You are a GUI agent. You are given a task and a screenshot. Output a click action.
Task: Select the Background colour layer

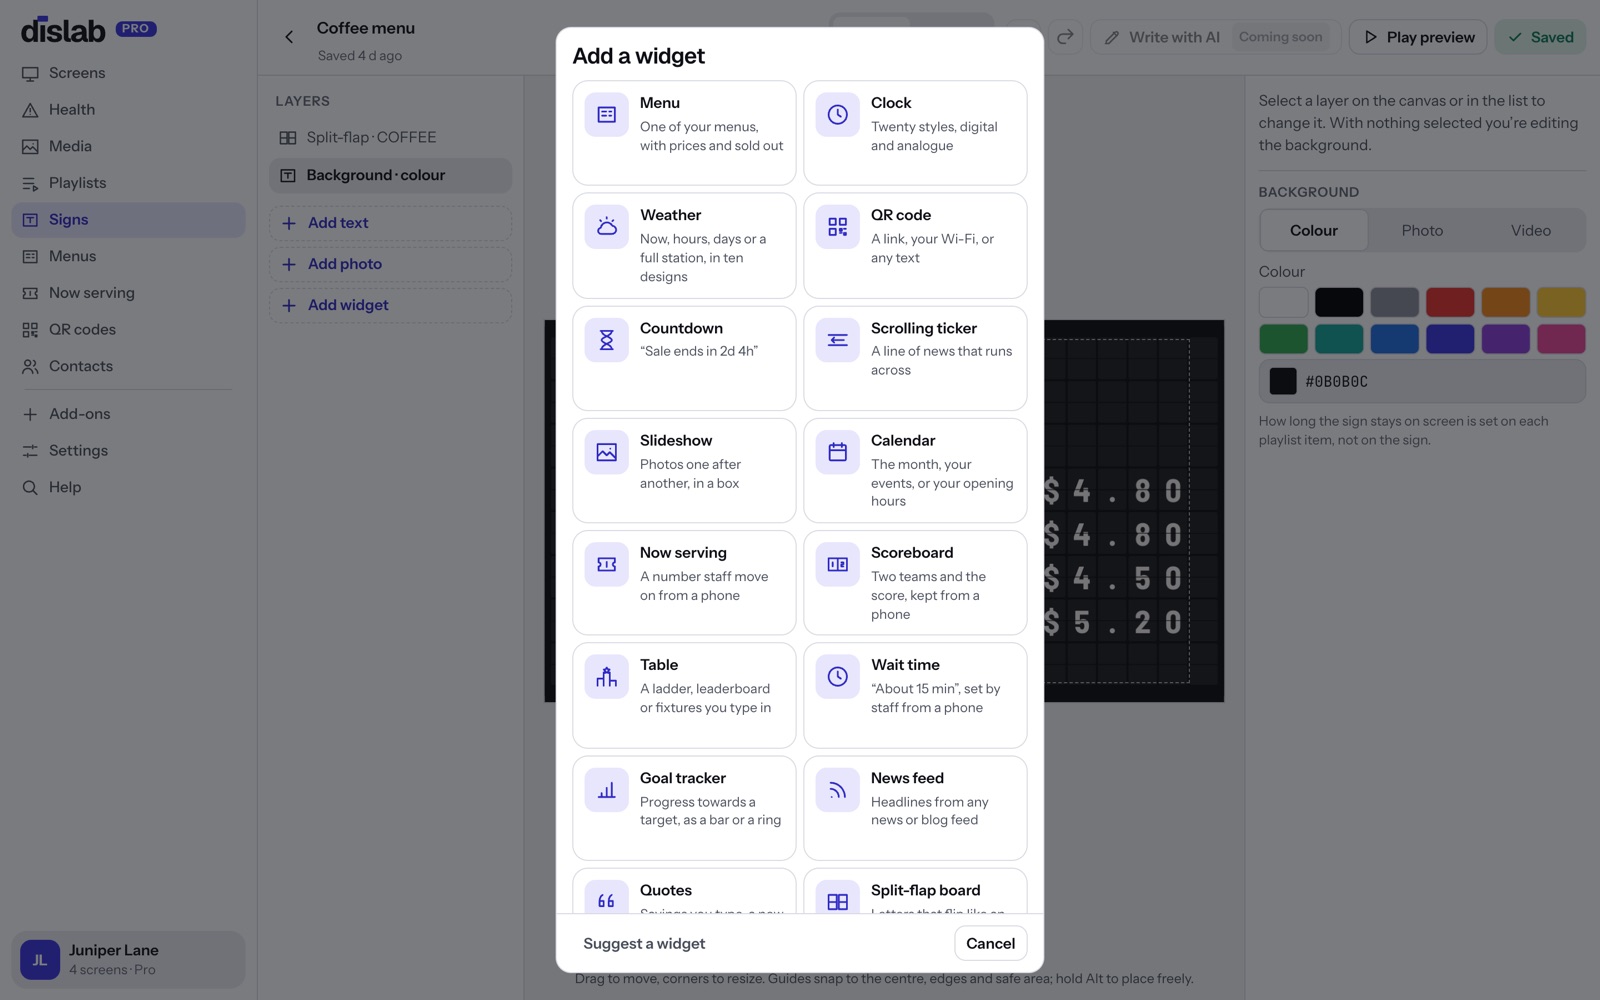(390, 175)
